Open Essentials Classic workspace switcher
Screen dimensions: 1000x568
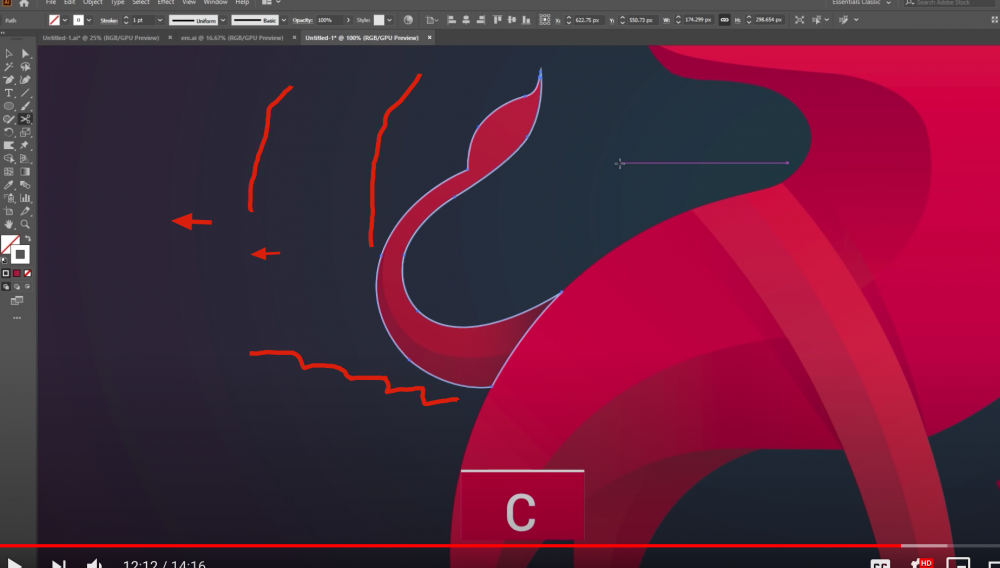point(862,3)
